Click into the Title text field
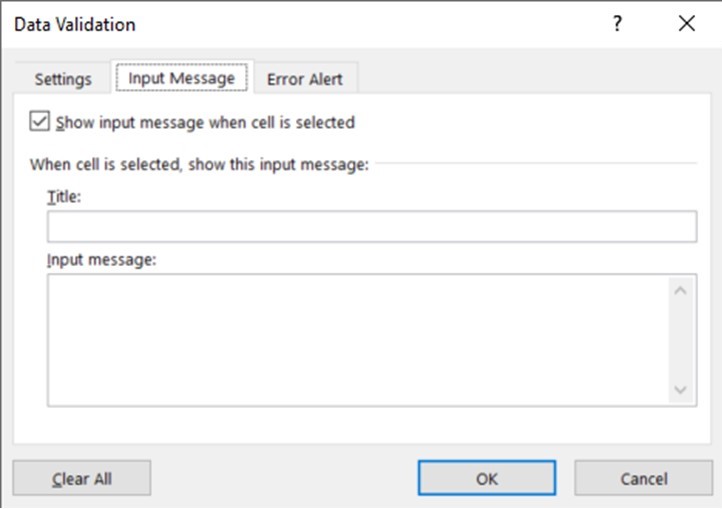 pyautogui.click(x=371, y=227)
